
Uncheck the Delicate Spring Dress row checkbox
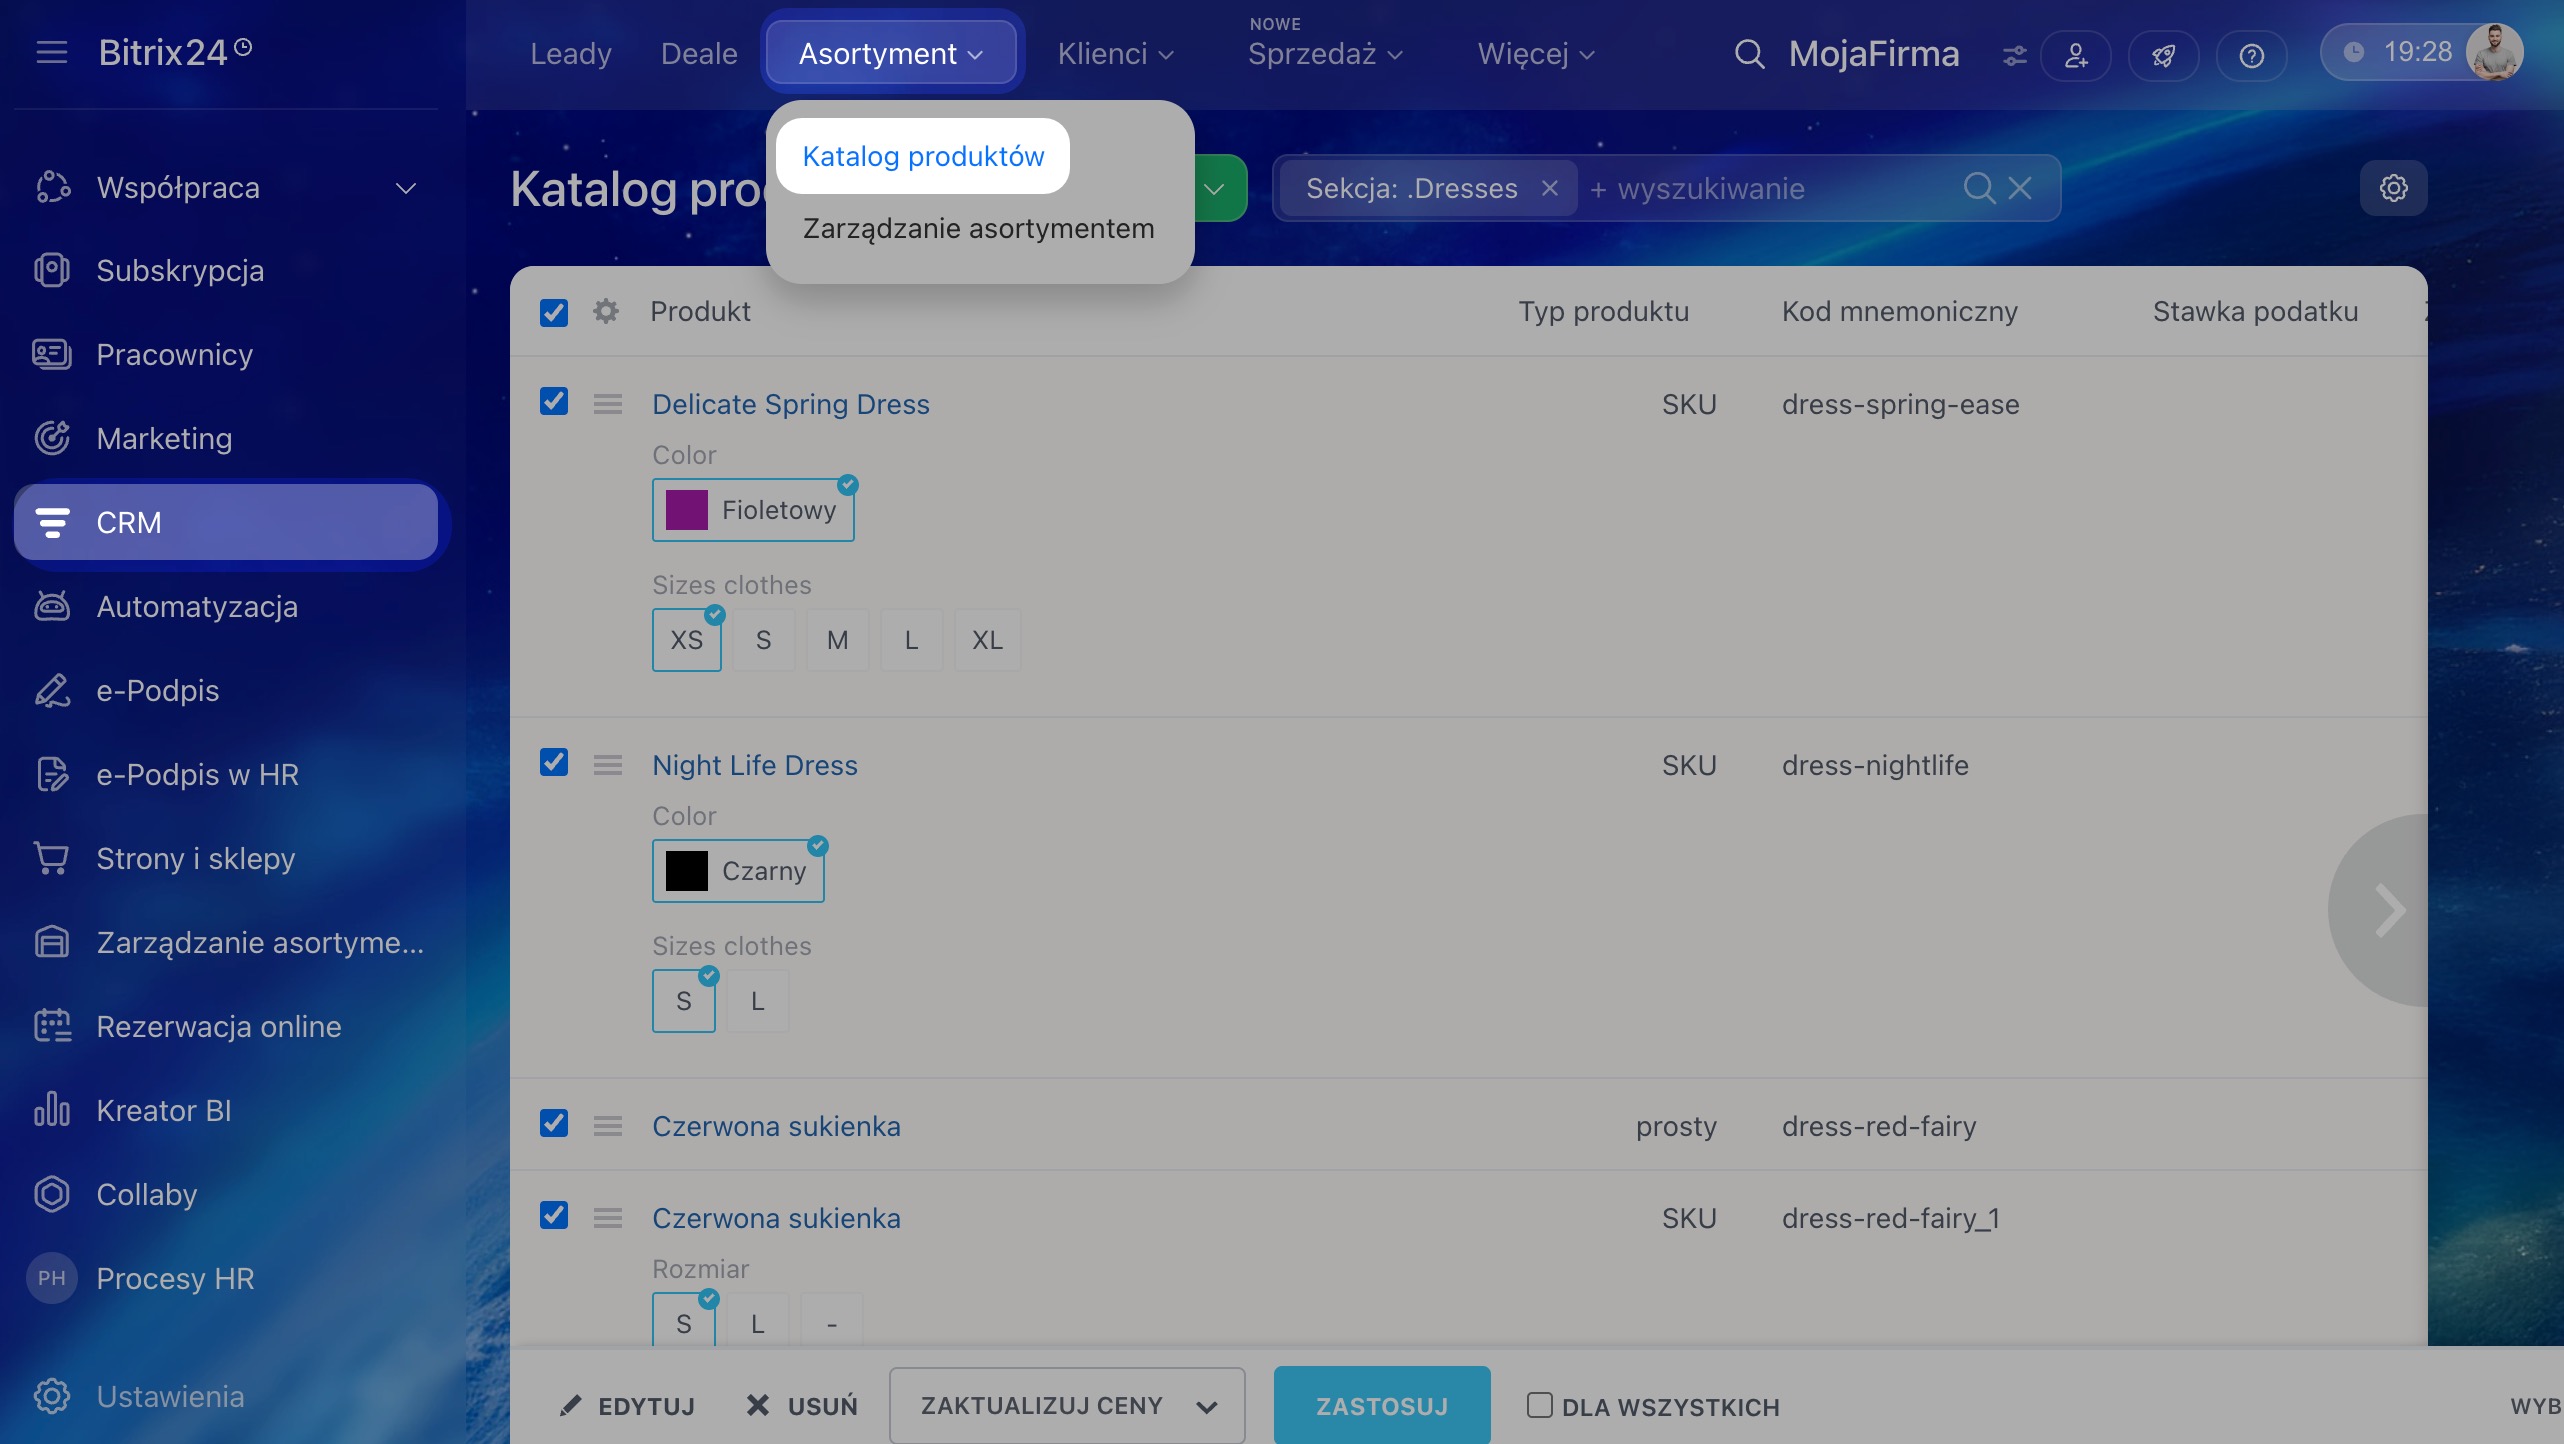[x=554, y=402]
